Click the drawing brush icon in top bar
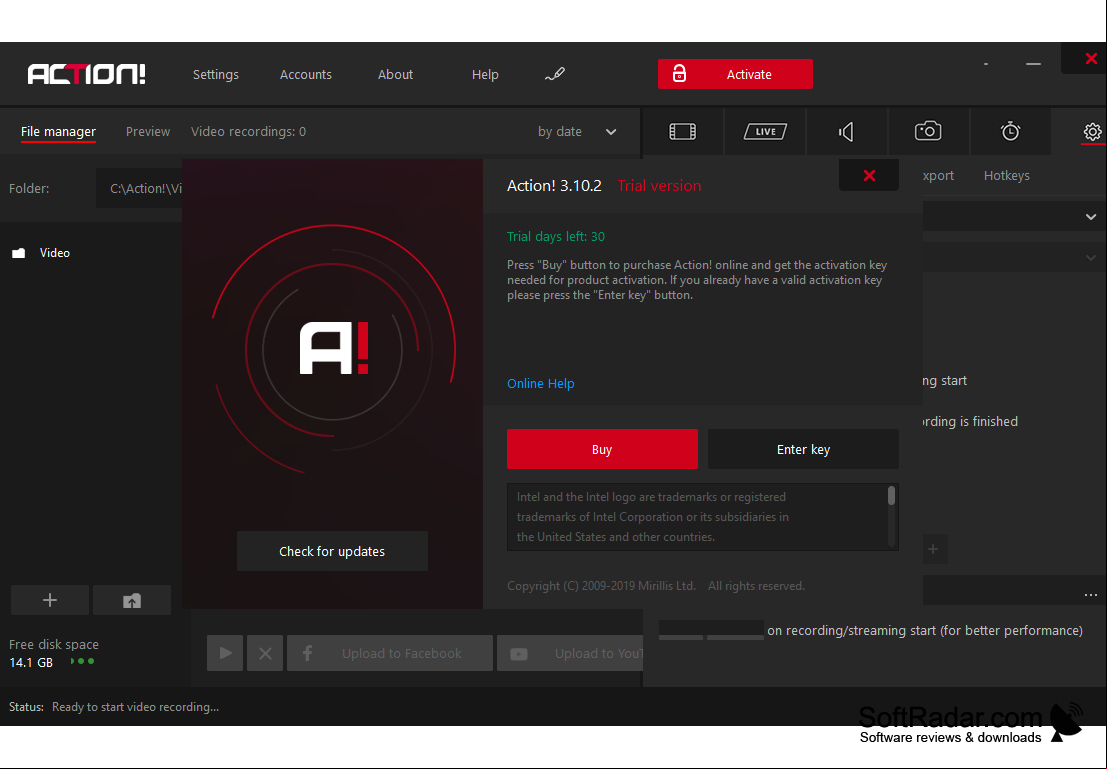 (555, 73)
